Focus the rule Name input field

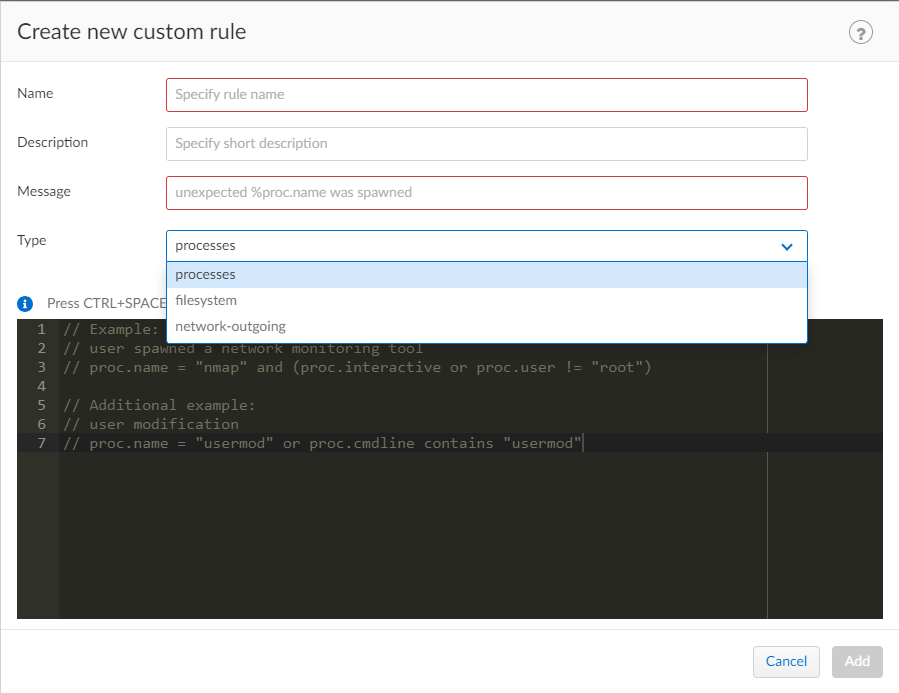coord(487,95)
